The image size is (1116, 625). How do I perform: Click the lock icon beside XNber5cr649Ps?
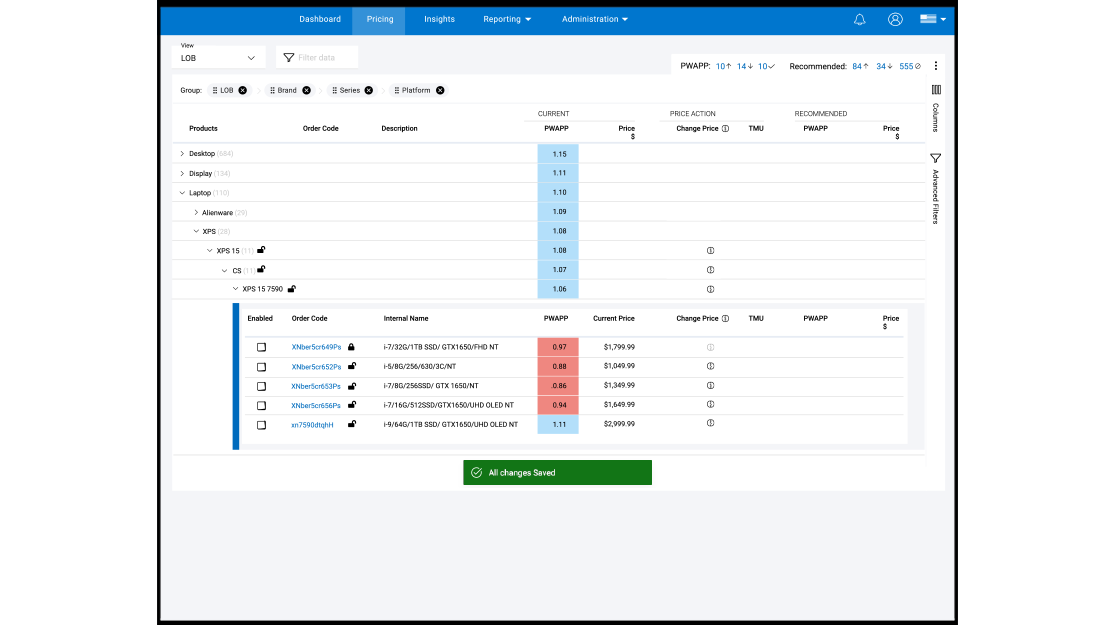[x=351, y=347]
